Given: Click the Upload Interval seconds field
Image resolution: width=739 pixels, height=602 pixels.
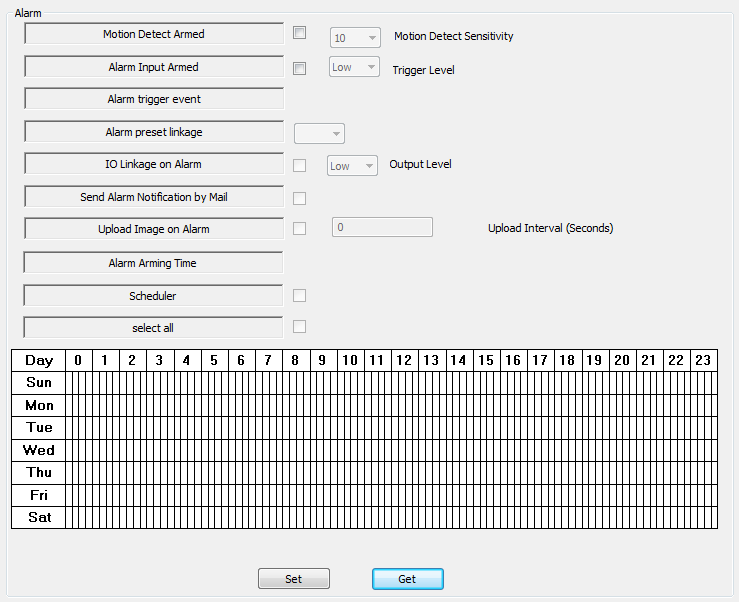Looking at the screenshot, I should pos(382,227).
